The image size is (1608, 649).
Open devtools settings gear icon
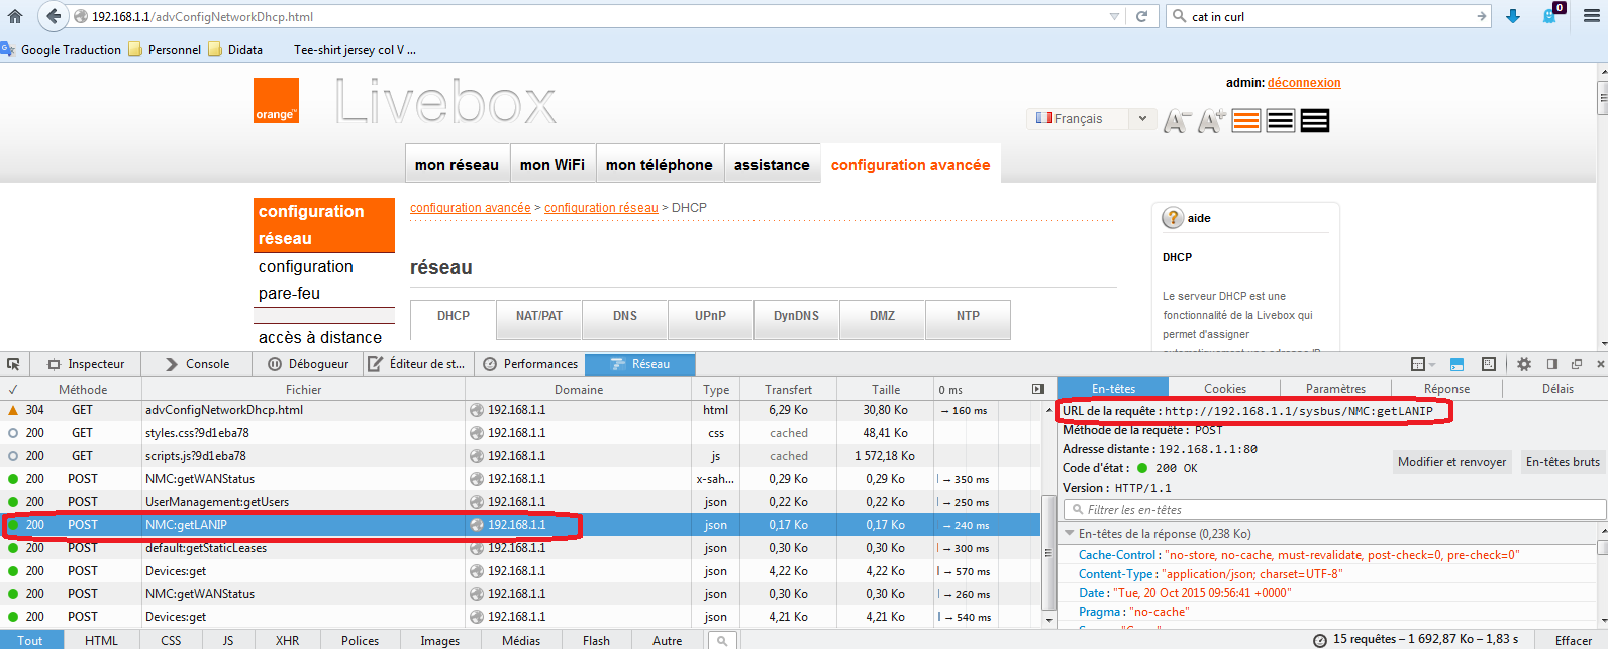(1524, 364)
